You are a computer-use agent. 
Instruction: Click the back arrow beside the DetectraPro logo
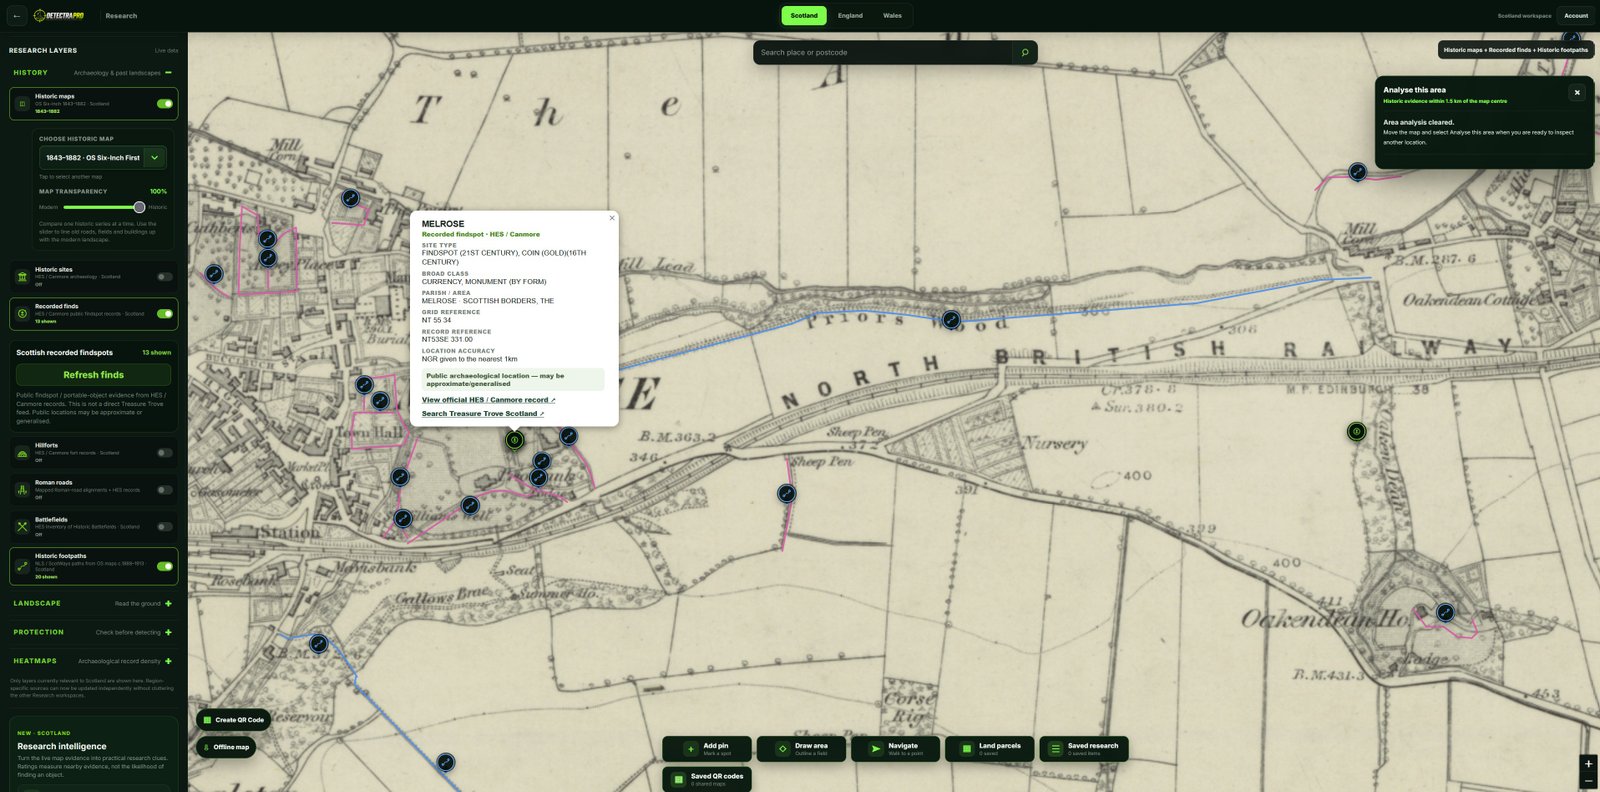point(17,16)
